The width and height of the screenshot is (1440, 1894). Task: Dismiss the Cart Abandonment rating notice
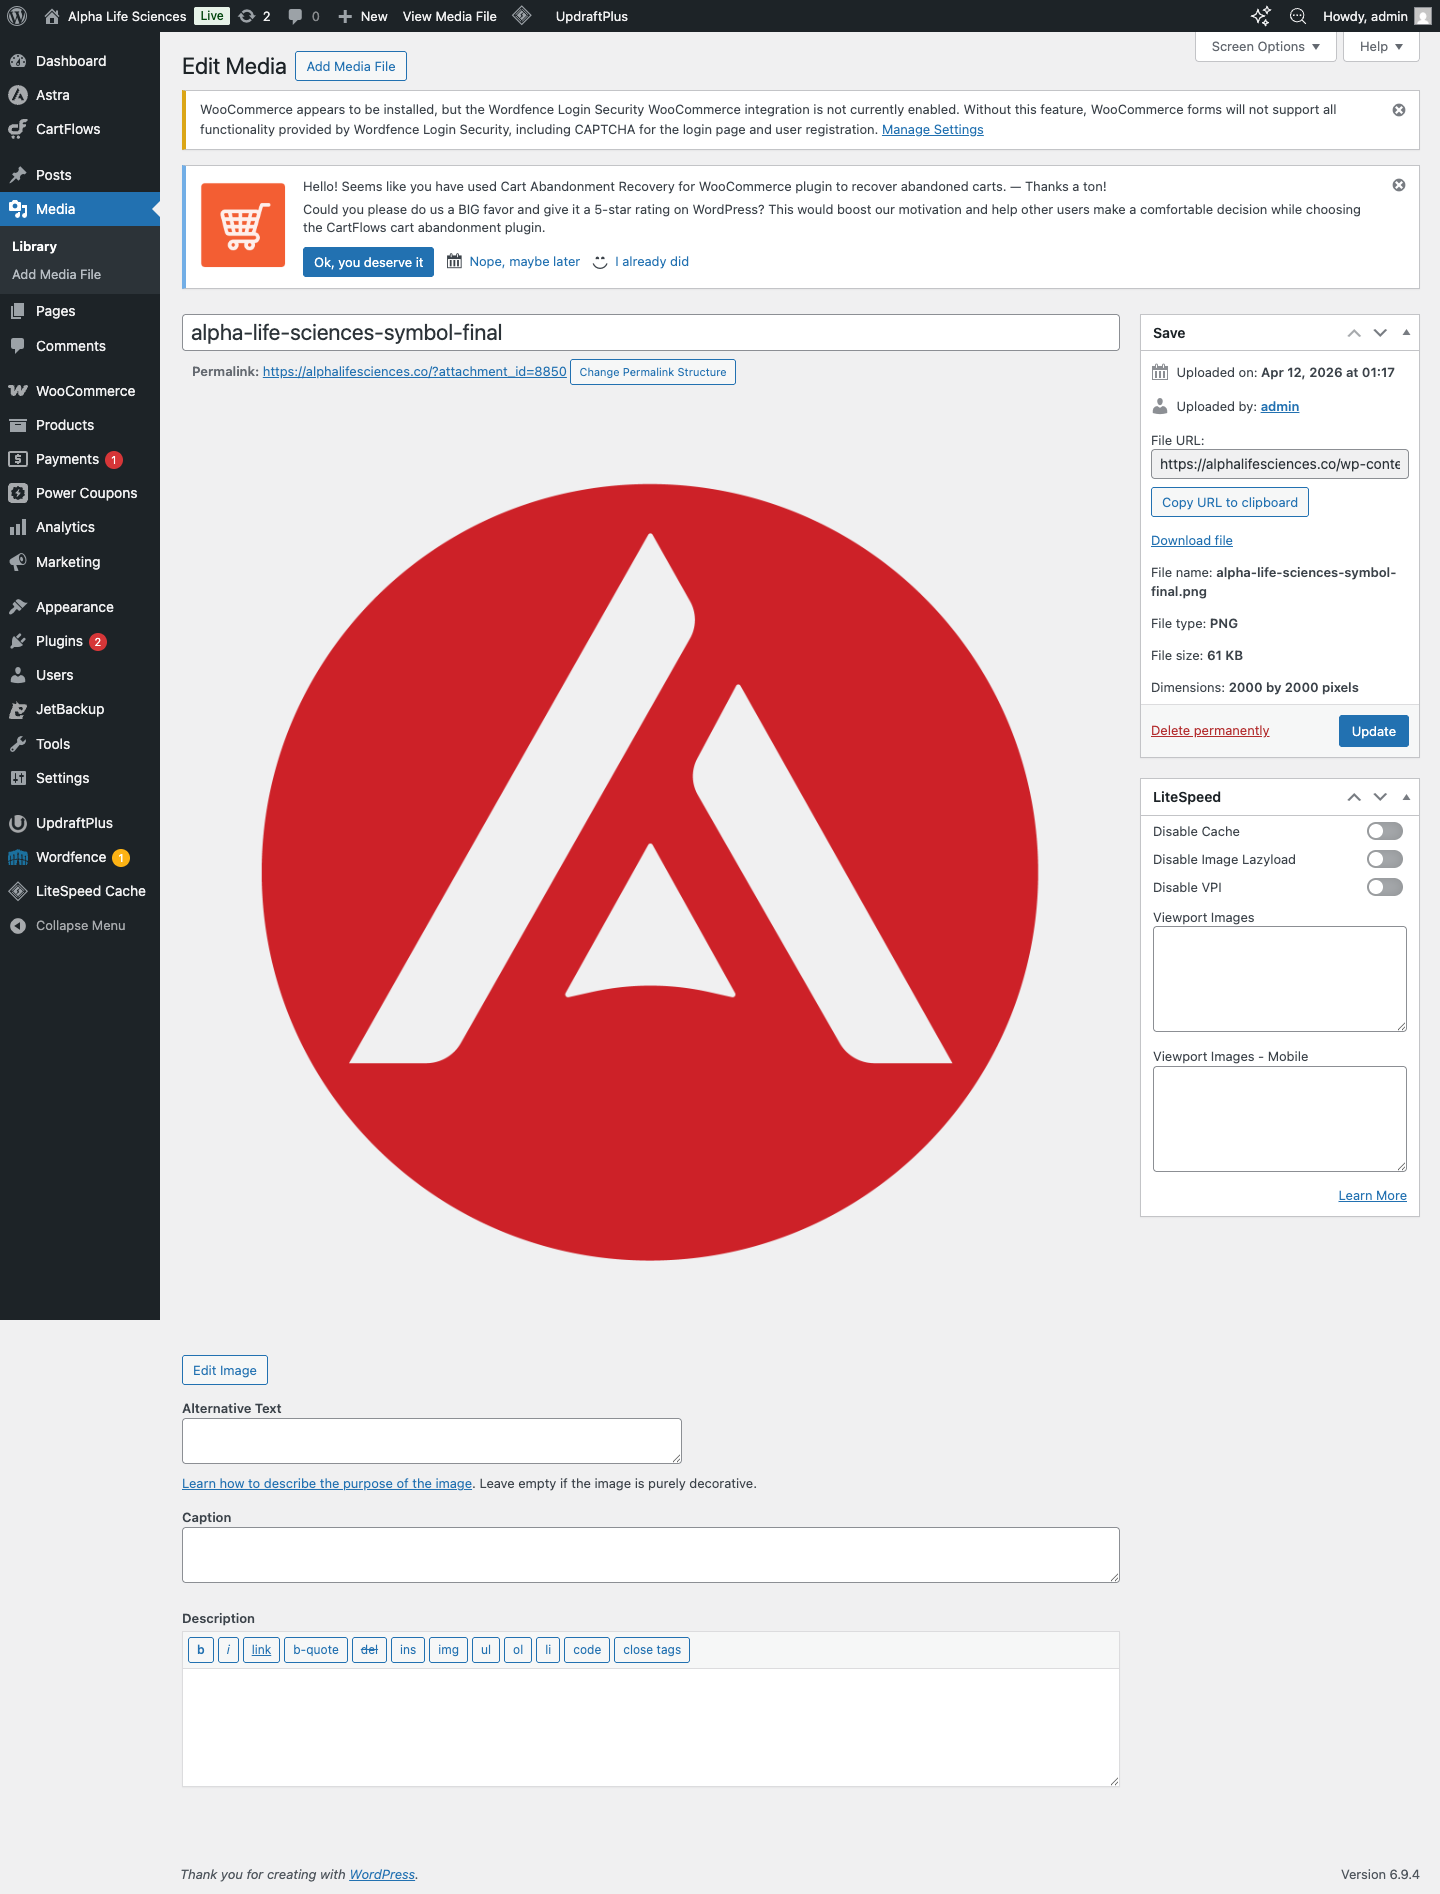(1399, 185)
